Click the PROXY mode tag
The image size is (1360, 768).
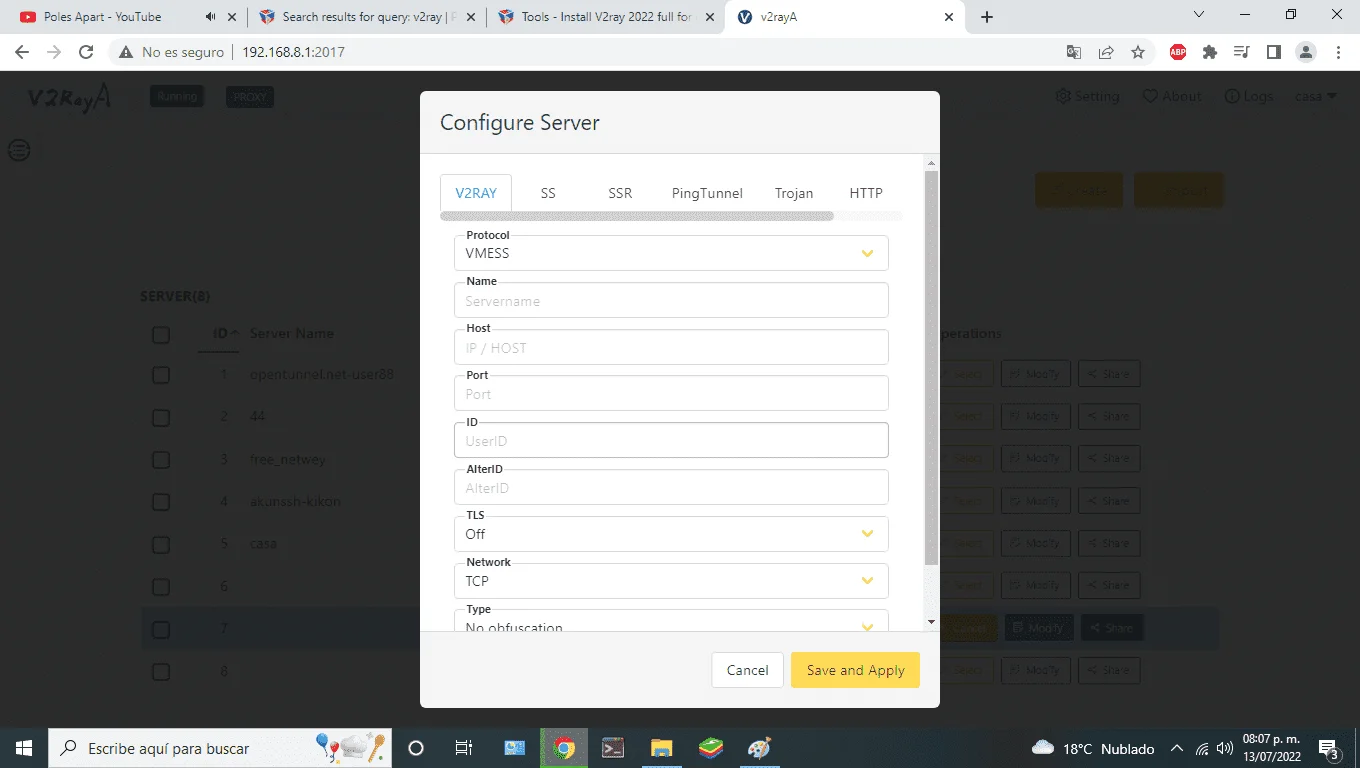[x=249, y=96]
